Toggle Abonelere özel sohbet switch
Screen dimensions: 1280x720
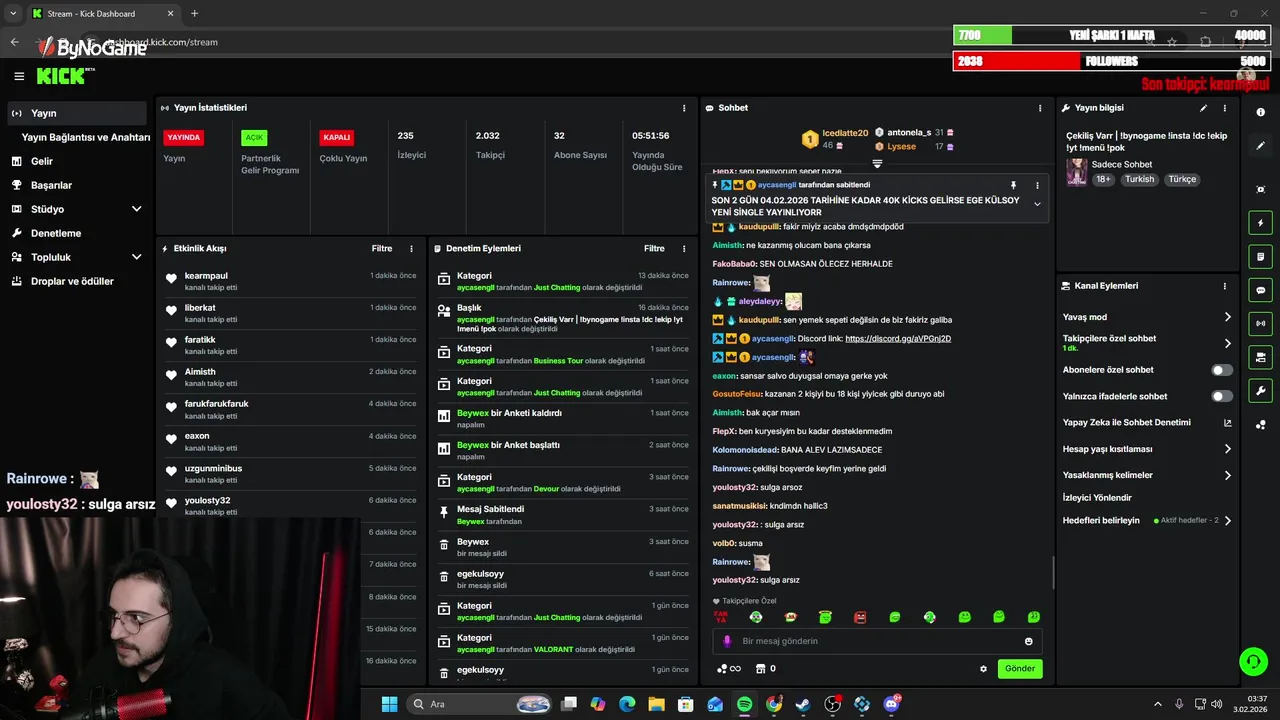point(1222,370)
